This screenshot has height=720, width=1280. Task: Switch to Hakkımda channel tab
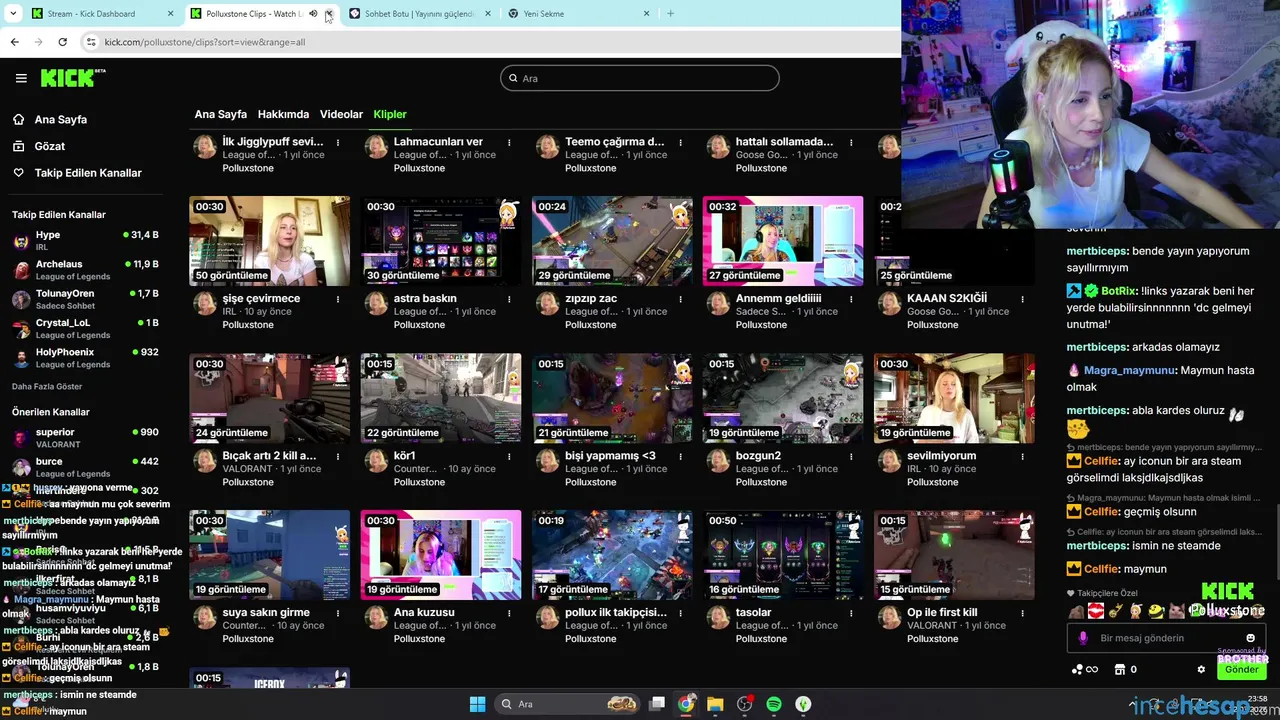point(283,114)
